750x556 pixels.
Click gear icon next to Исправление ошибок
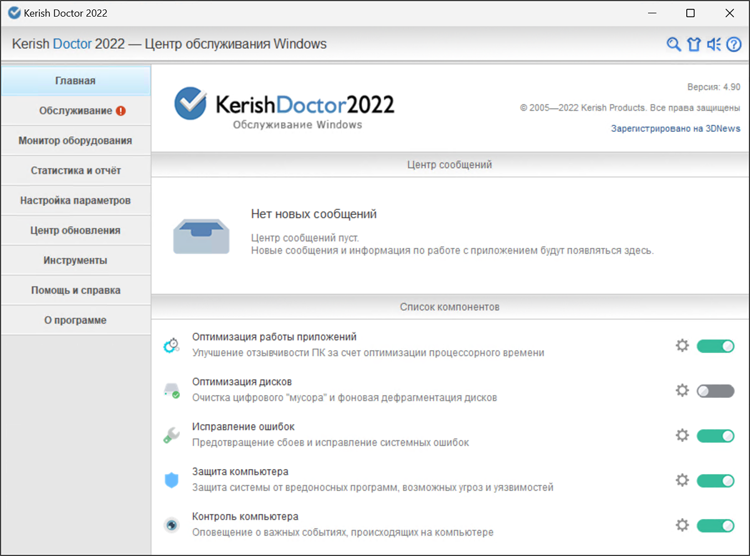click(682, 436)
